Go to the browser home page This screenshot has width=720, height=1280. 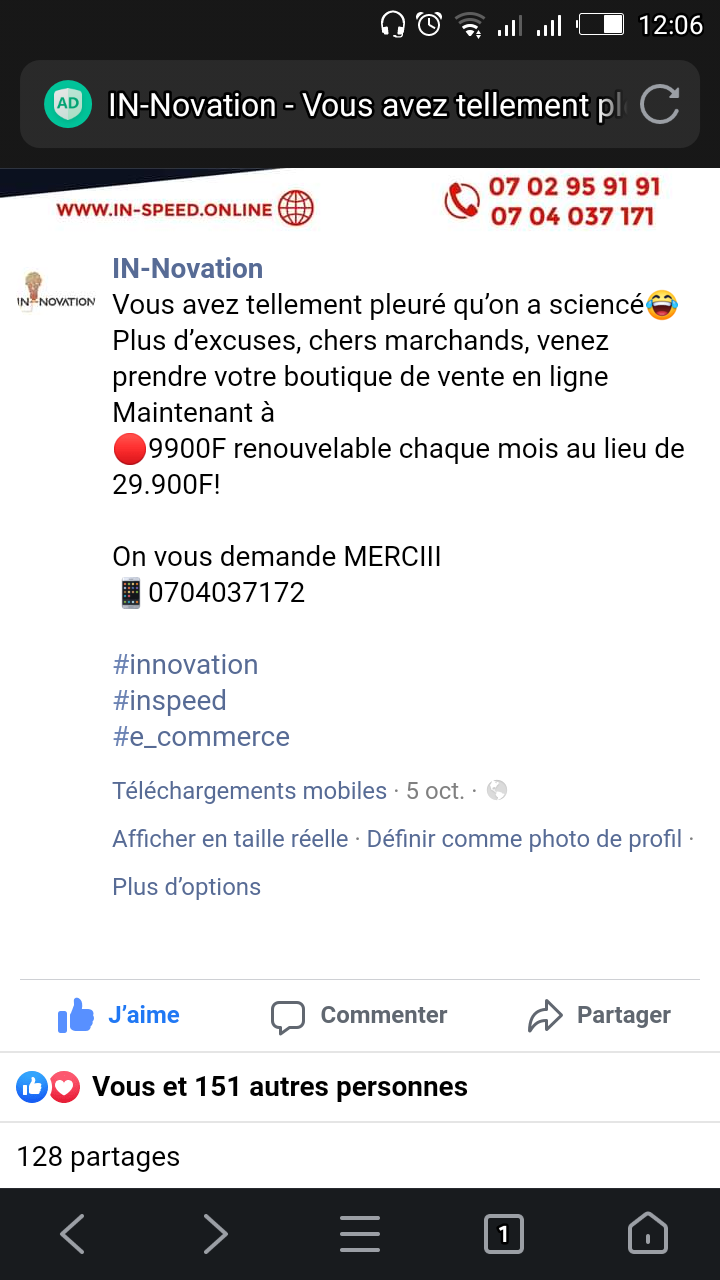pyautogui.click(x=647, y=1234)
